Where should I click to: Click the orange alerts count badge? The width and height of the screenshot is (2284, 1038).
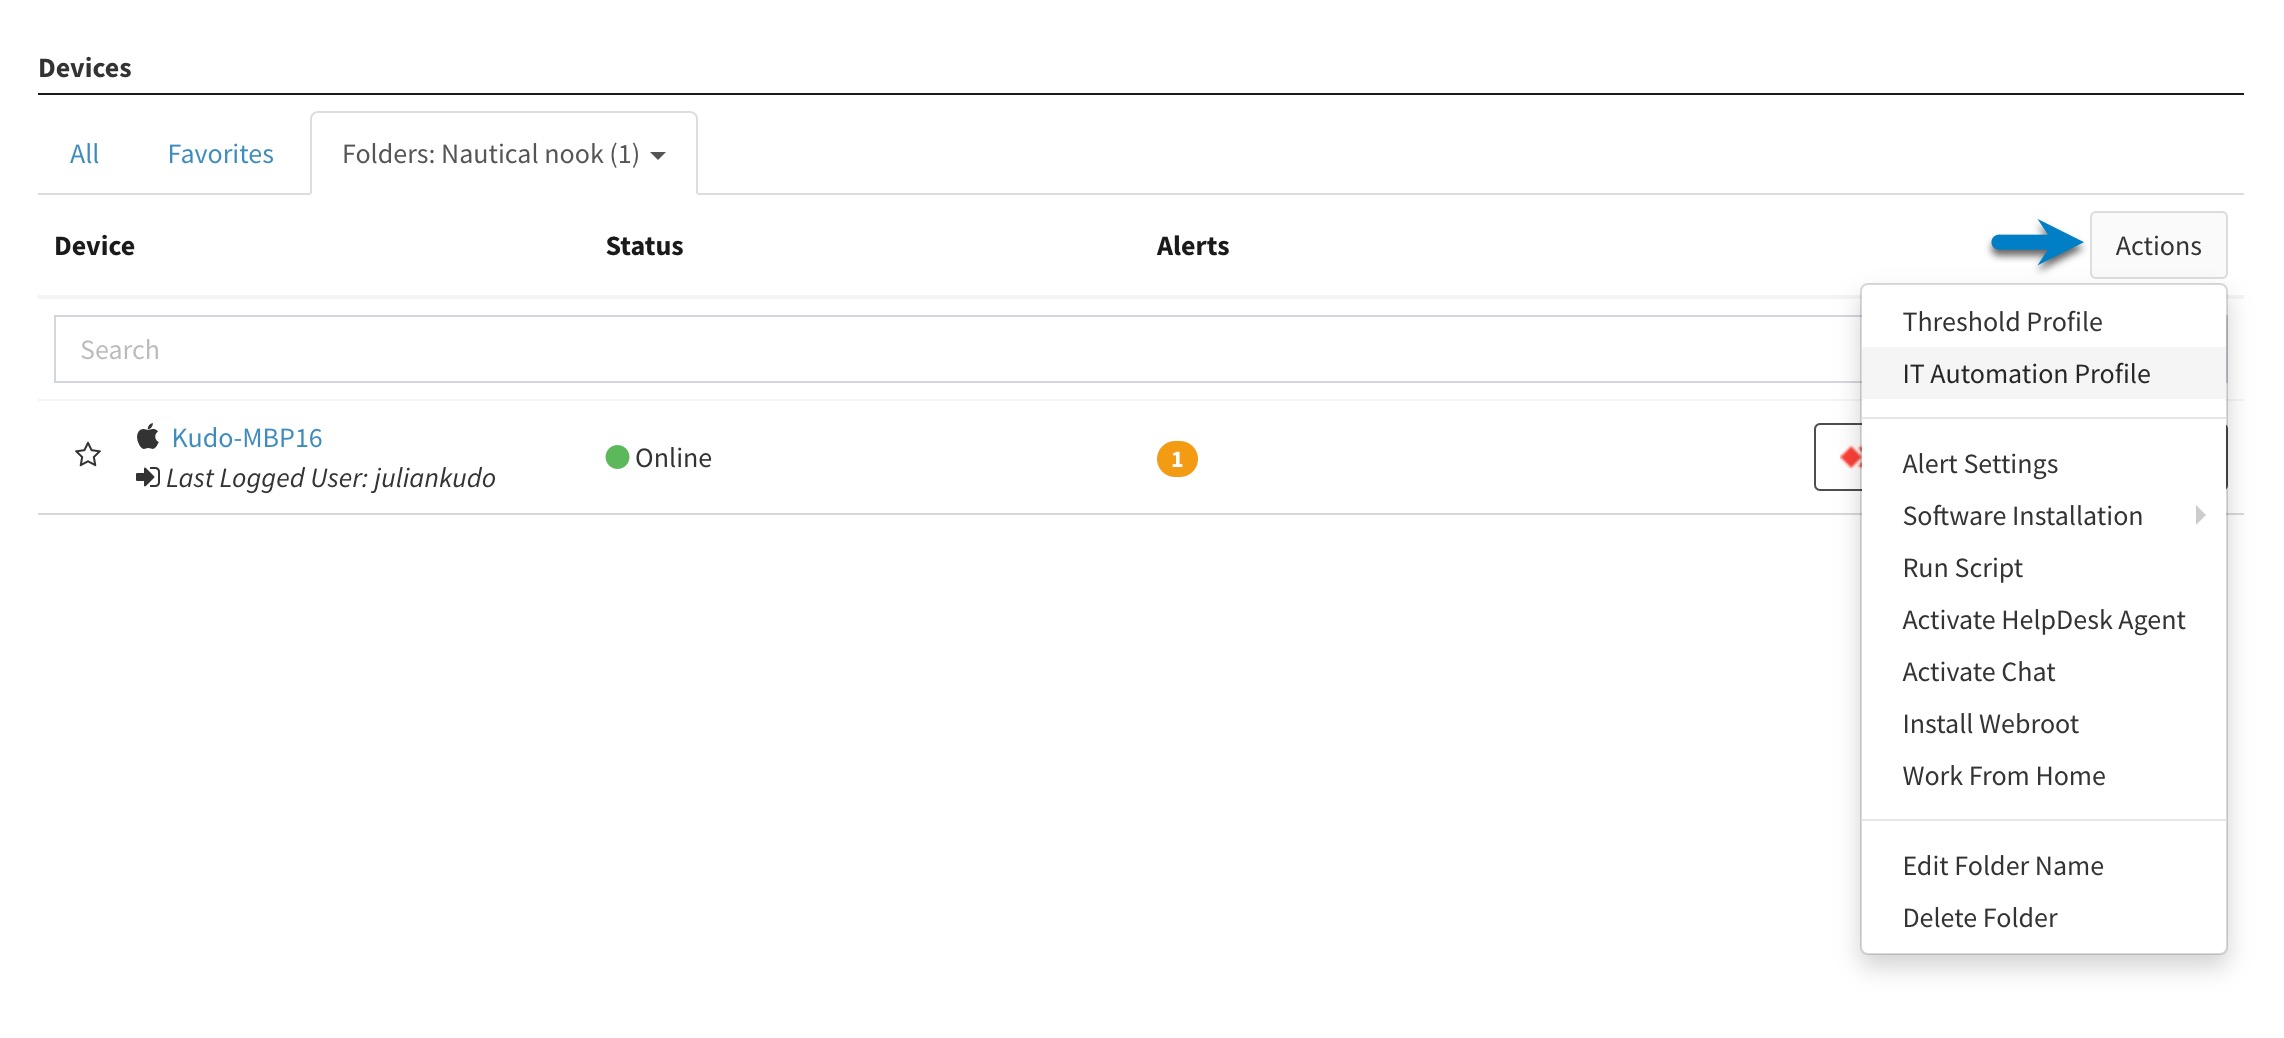pyautogui.click(x=1177, y=458)
